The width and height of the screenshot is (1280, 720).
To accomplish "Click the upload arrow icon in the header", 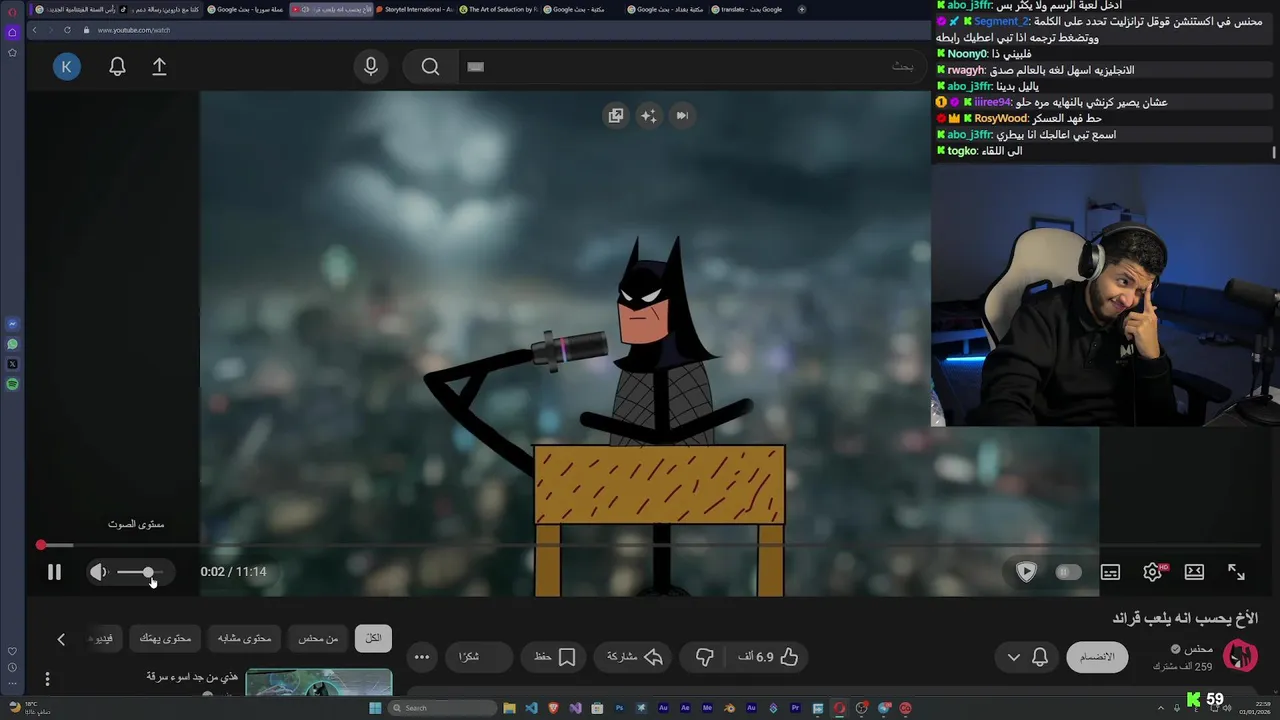I will click(x=159, y=66).
